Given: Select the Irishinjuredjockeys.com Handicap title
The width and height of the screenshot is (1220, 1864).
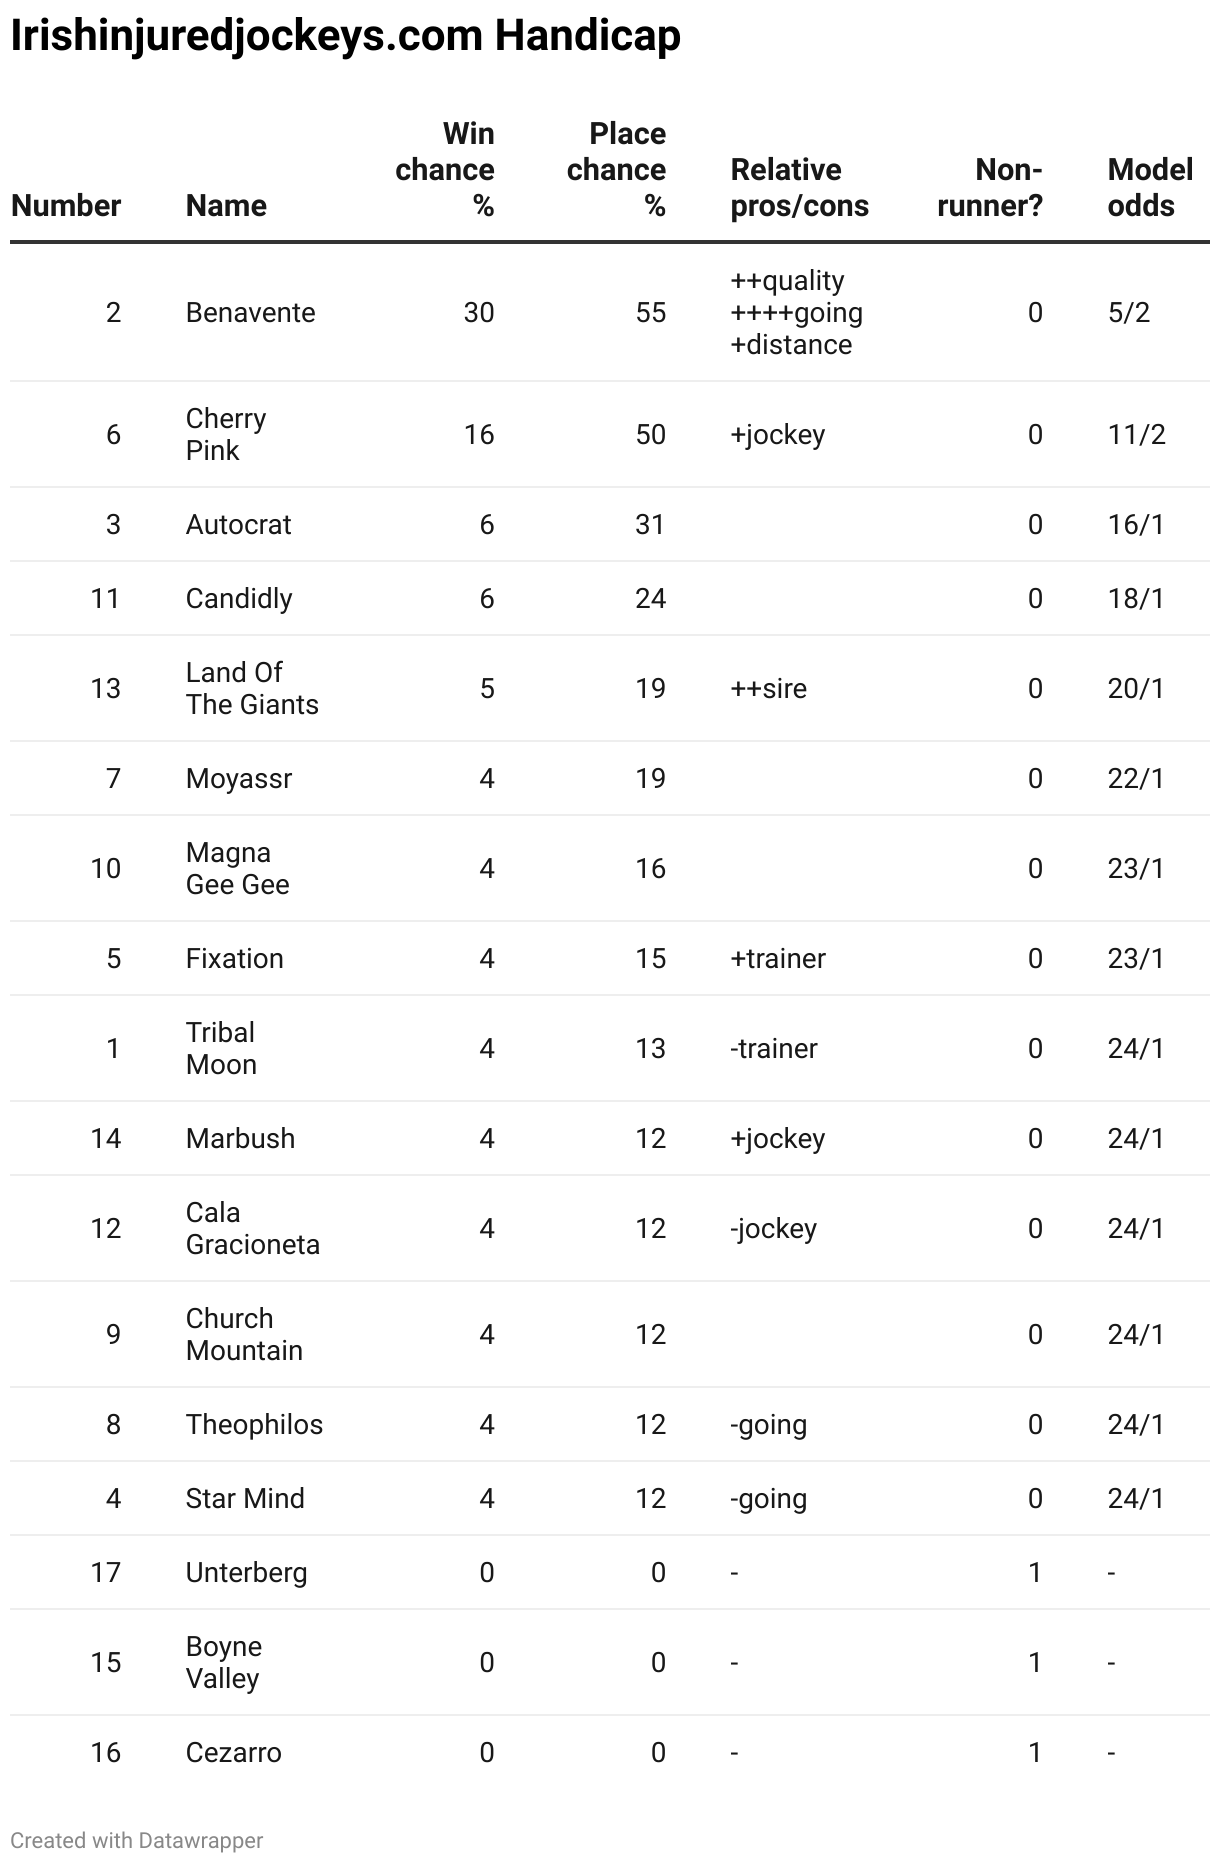Looking at the screenshot, I should 346,36.
